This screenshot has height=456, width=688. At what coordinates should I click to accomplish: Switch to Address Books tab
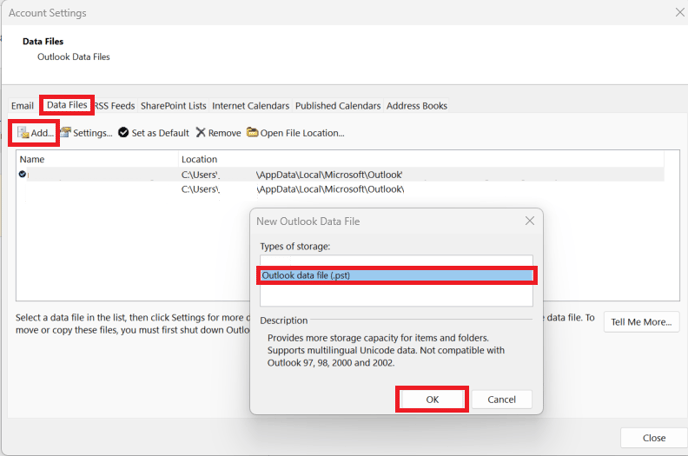(x=416, y=106)
